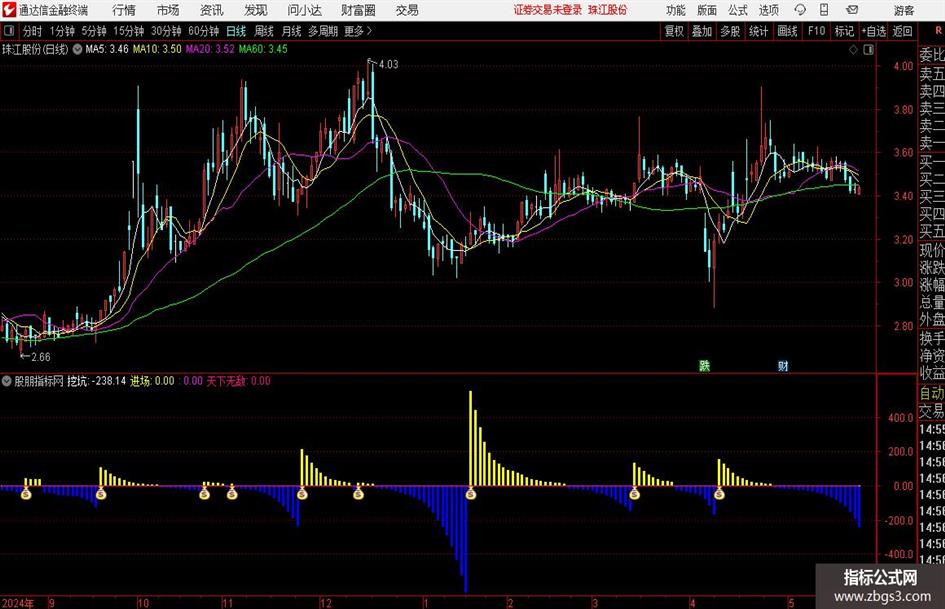This screenshot has height=609, width=945.
Task: Click the 4.03 high price label on the chart
Action: coord(389,64)
